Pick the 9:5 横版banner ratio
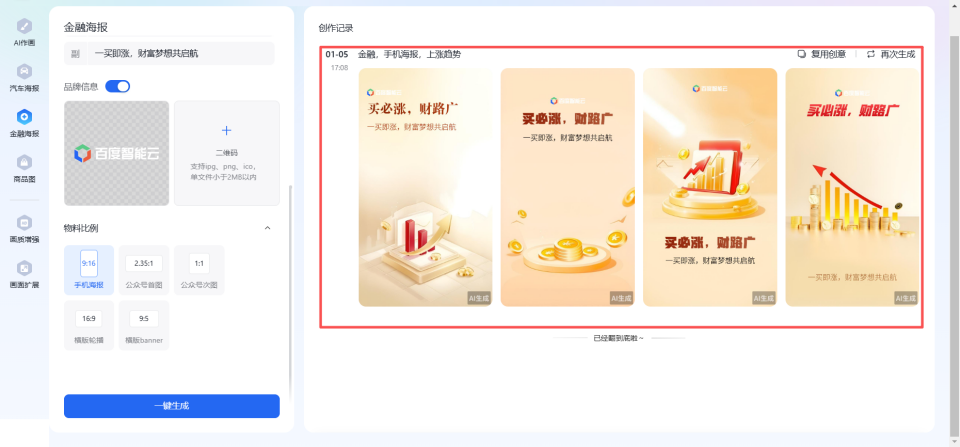 144,325
